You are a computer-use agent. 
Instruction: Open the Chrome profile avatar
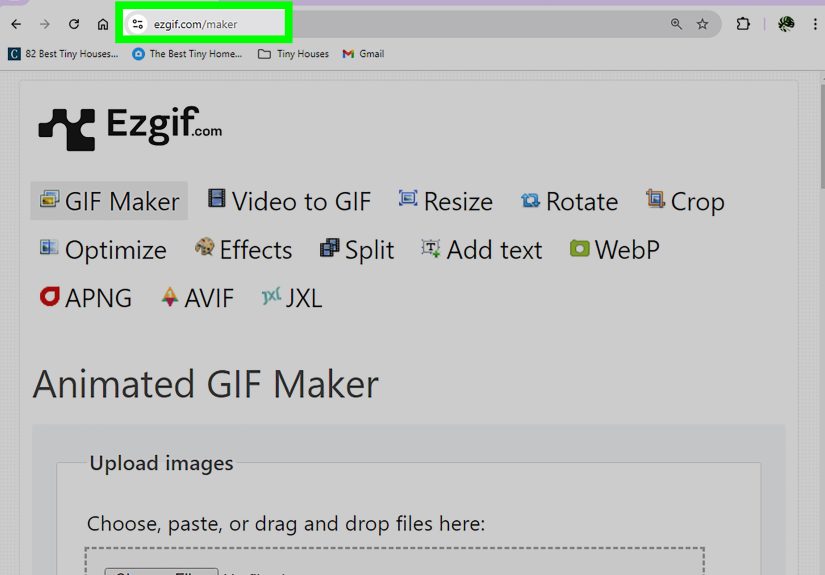pyautogui.click(x=786, y=24)
